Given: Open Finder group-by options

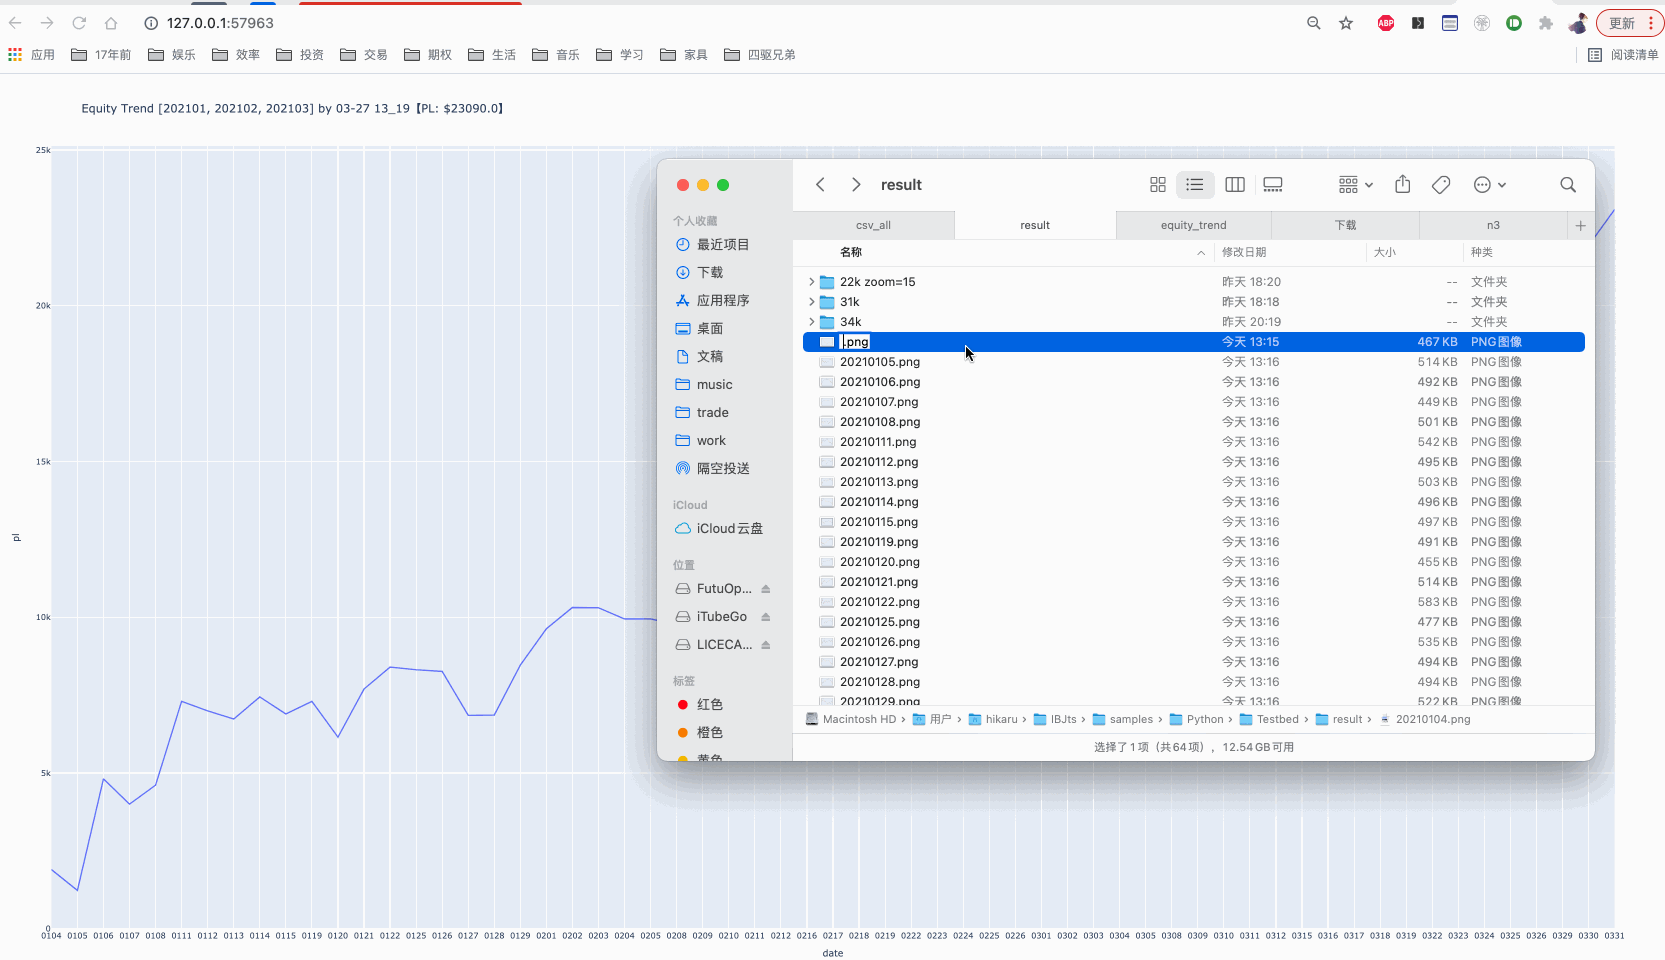Looking at the screenshot, I should click(x=1356, y=185).
